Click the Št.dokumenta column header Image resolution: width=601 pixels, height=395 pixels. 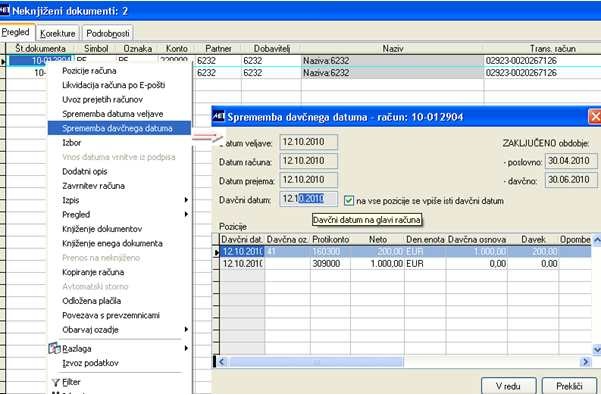(40, 49)
